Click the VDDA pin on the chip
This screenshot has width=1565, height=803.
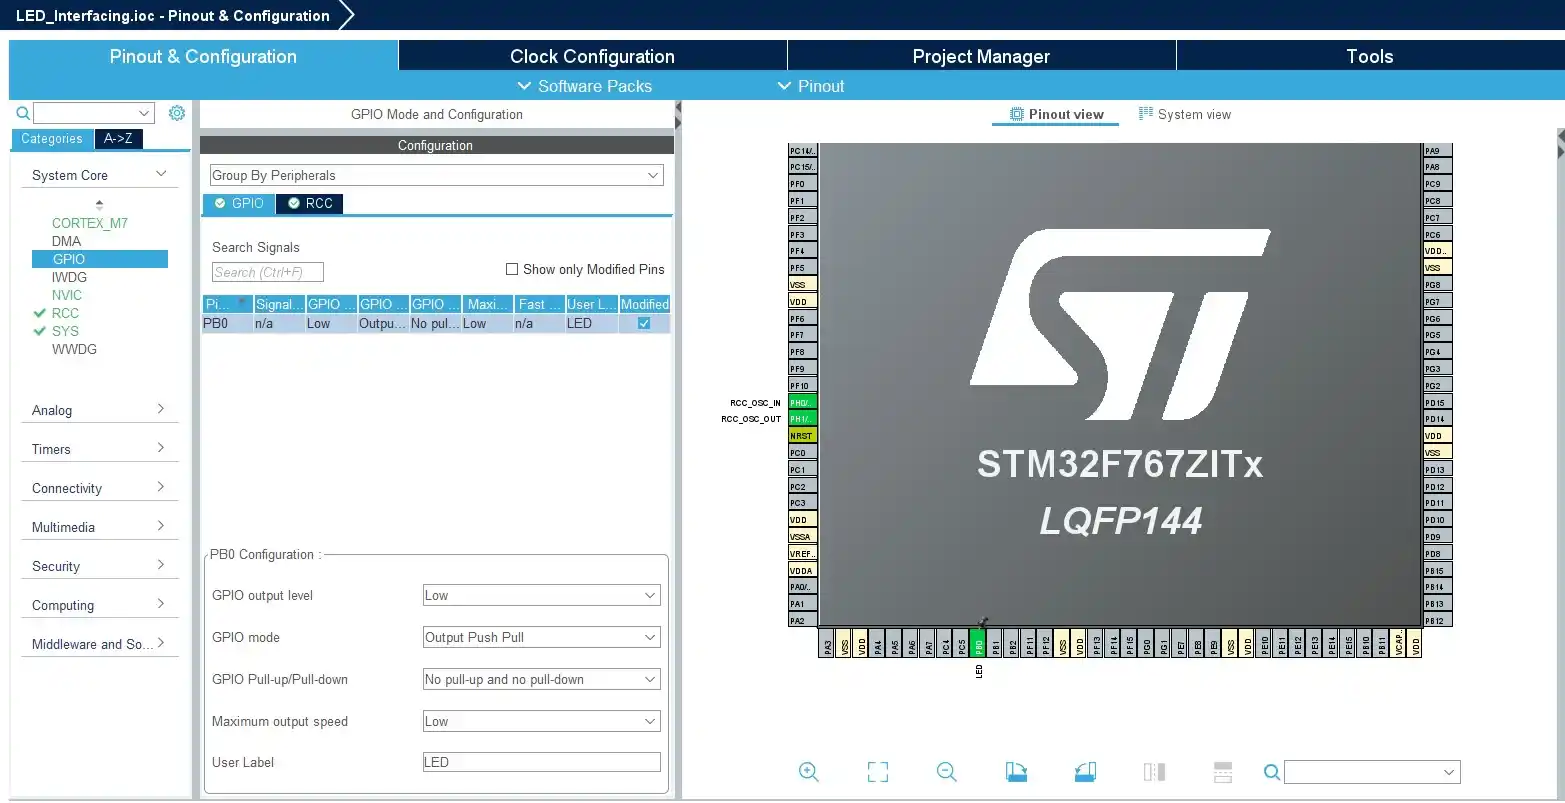[802, 571]
